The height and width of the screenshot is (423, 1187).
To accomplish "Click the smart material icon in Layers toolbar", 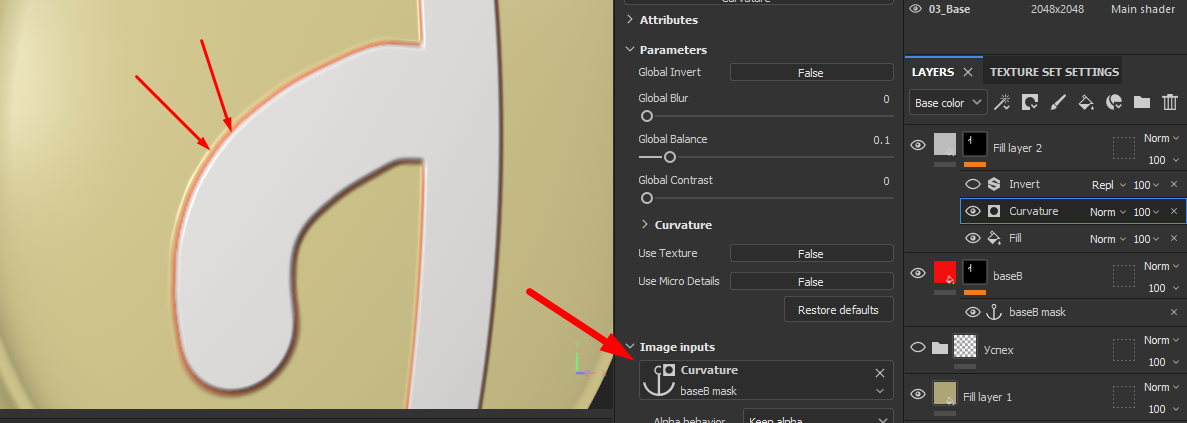I will [1114, 102].
